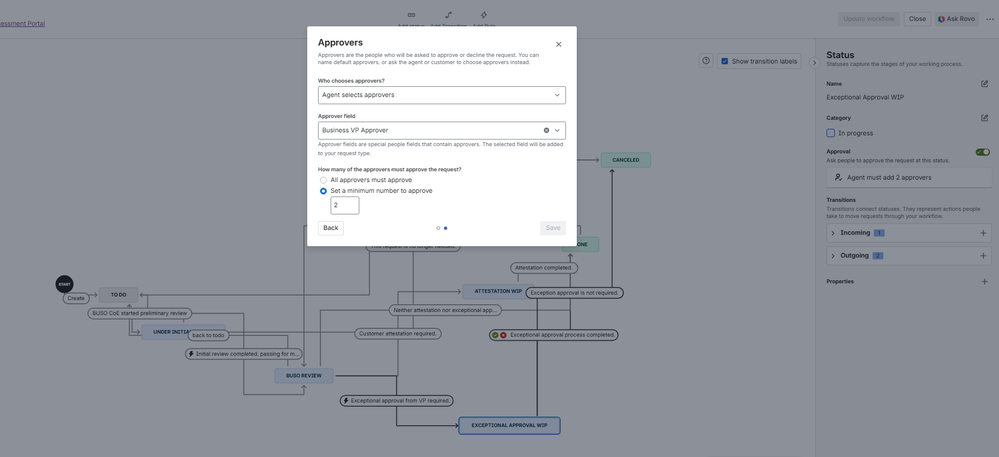The height and width of the screenshot is (457, 999).
Task: Expand the Outgoing transitions section
Action: 832,256
